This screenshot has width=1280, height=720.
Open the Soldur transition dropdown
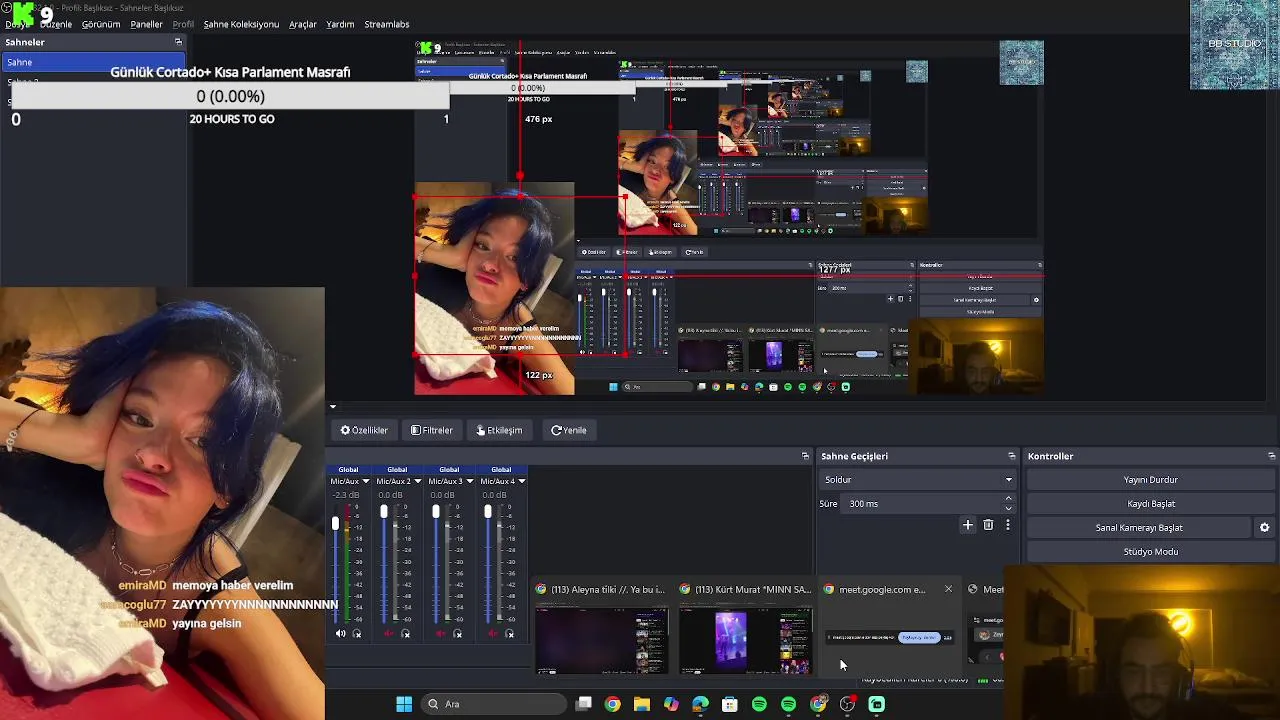pos(918,480)
